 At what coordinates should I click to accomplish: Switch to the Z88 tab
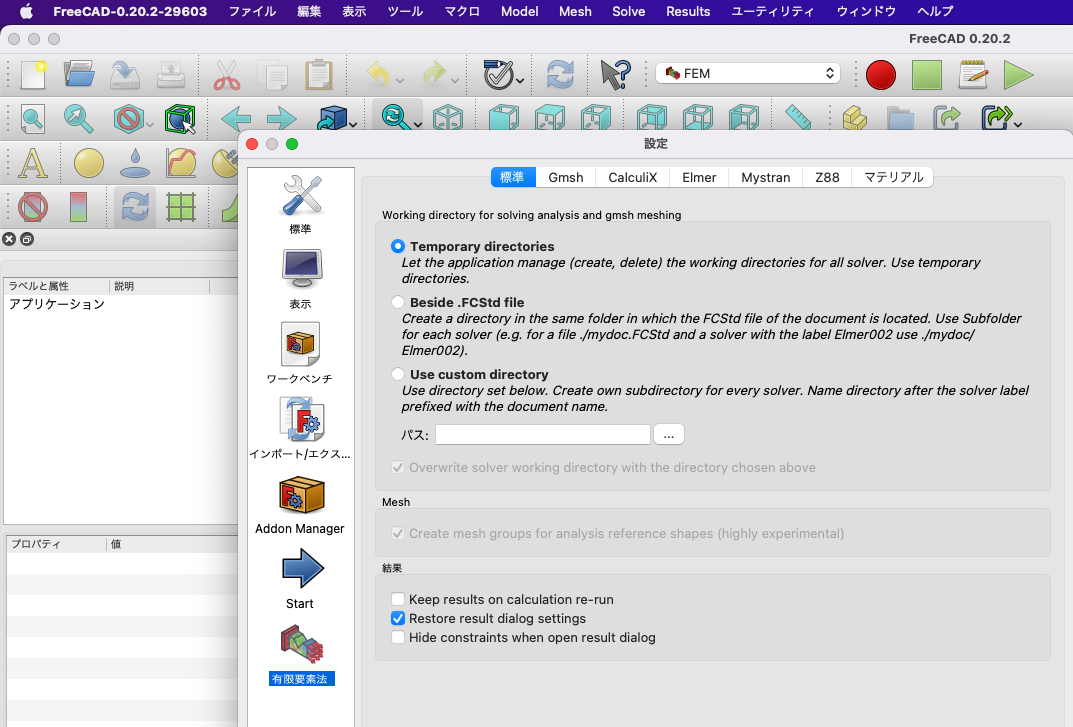click(827, 177)
